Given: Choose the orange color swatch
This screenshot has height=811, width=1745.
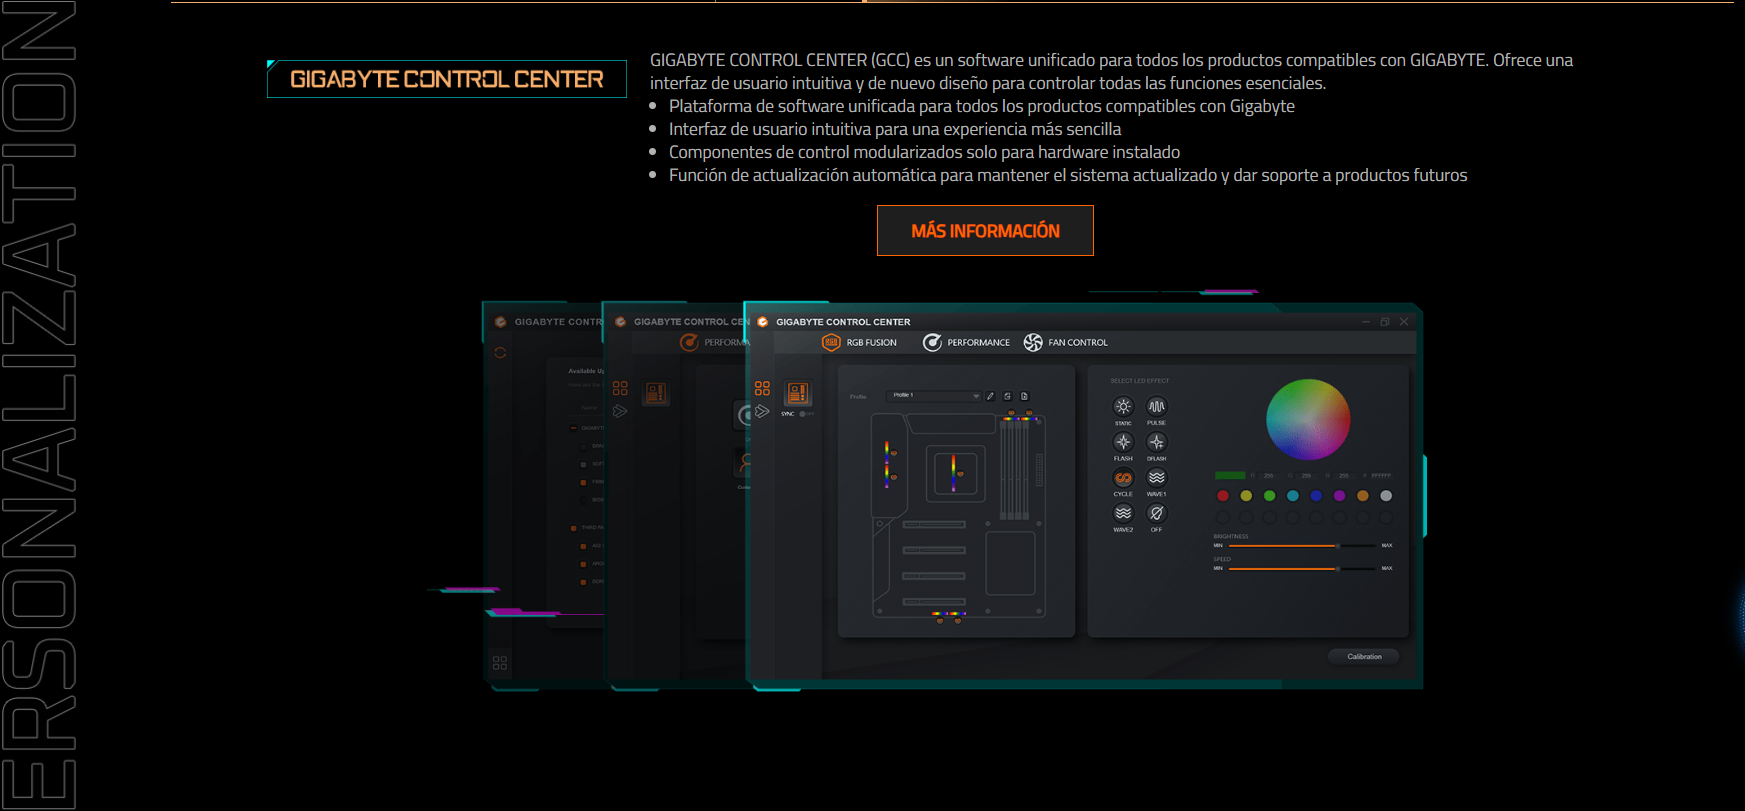Looking at the screenshot, I should click(x=1363, y=496).
